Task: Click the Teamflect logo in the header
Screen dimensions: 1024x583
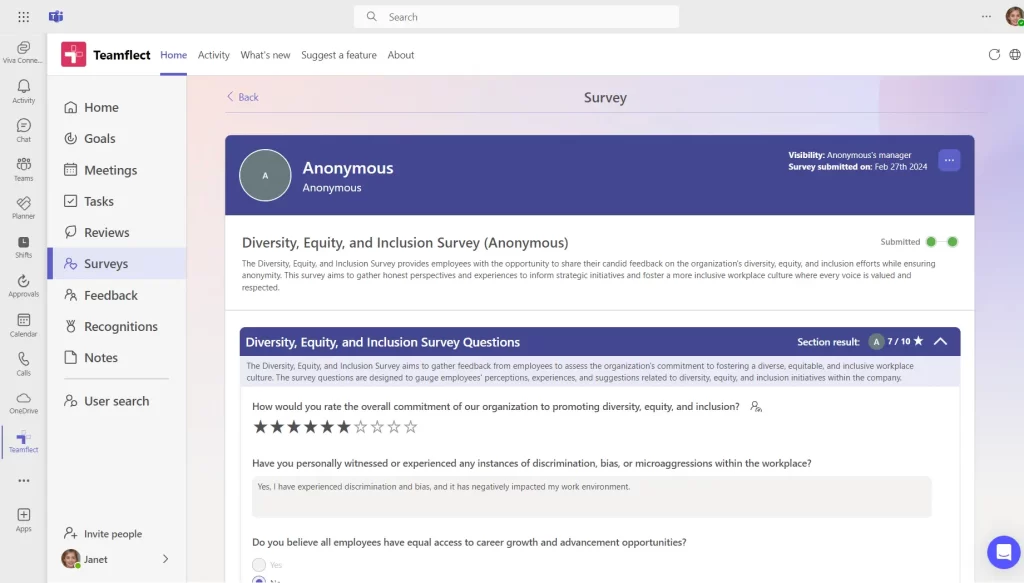Action: pos(73,55)
